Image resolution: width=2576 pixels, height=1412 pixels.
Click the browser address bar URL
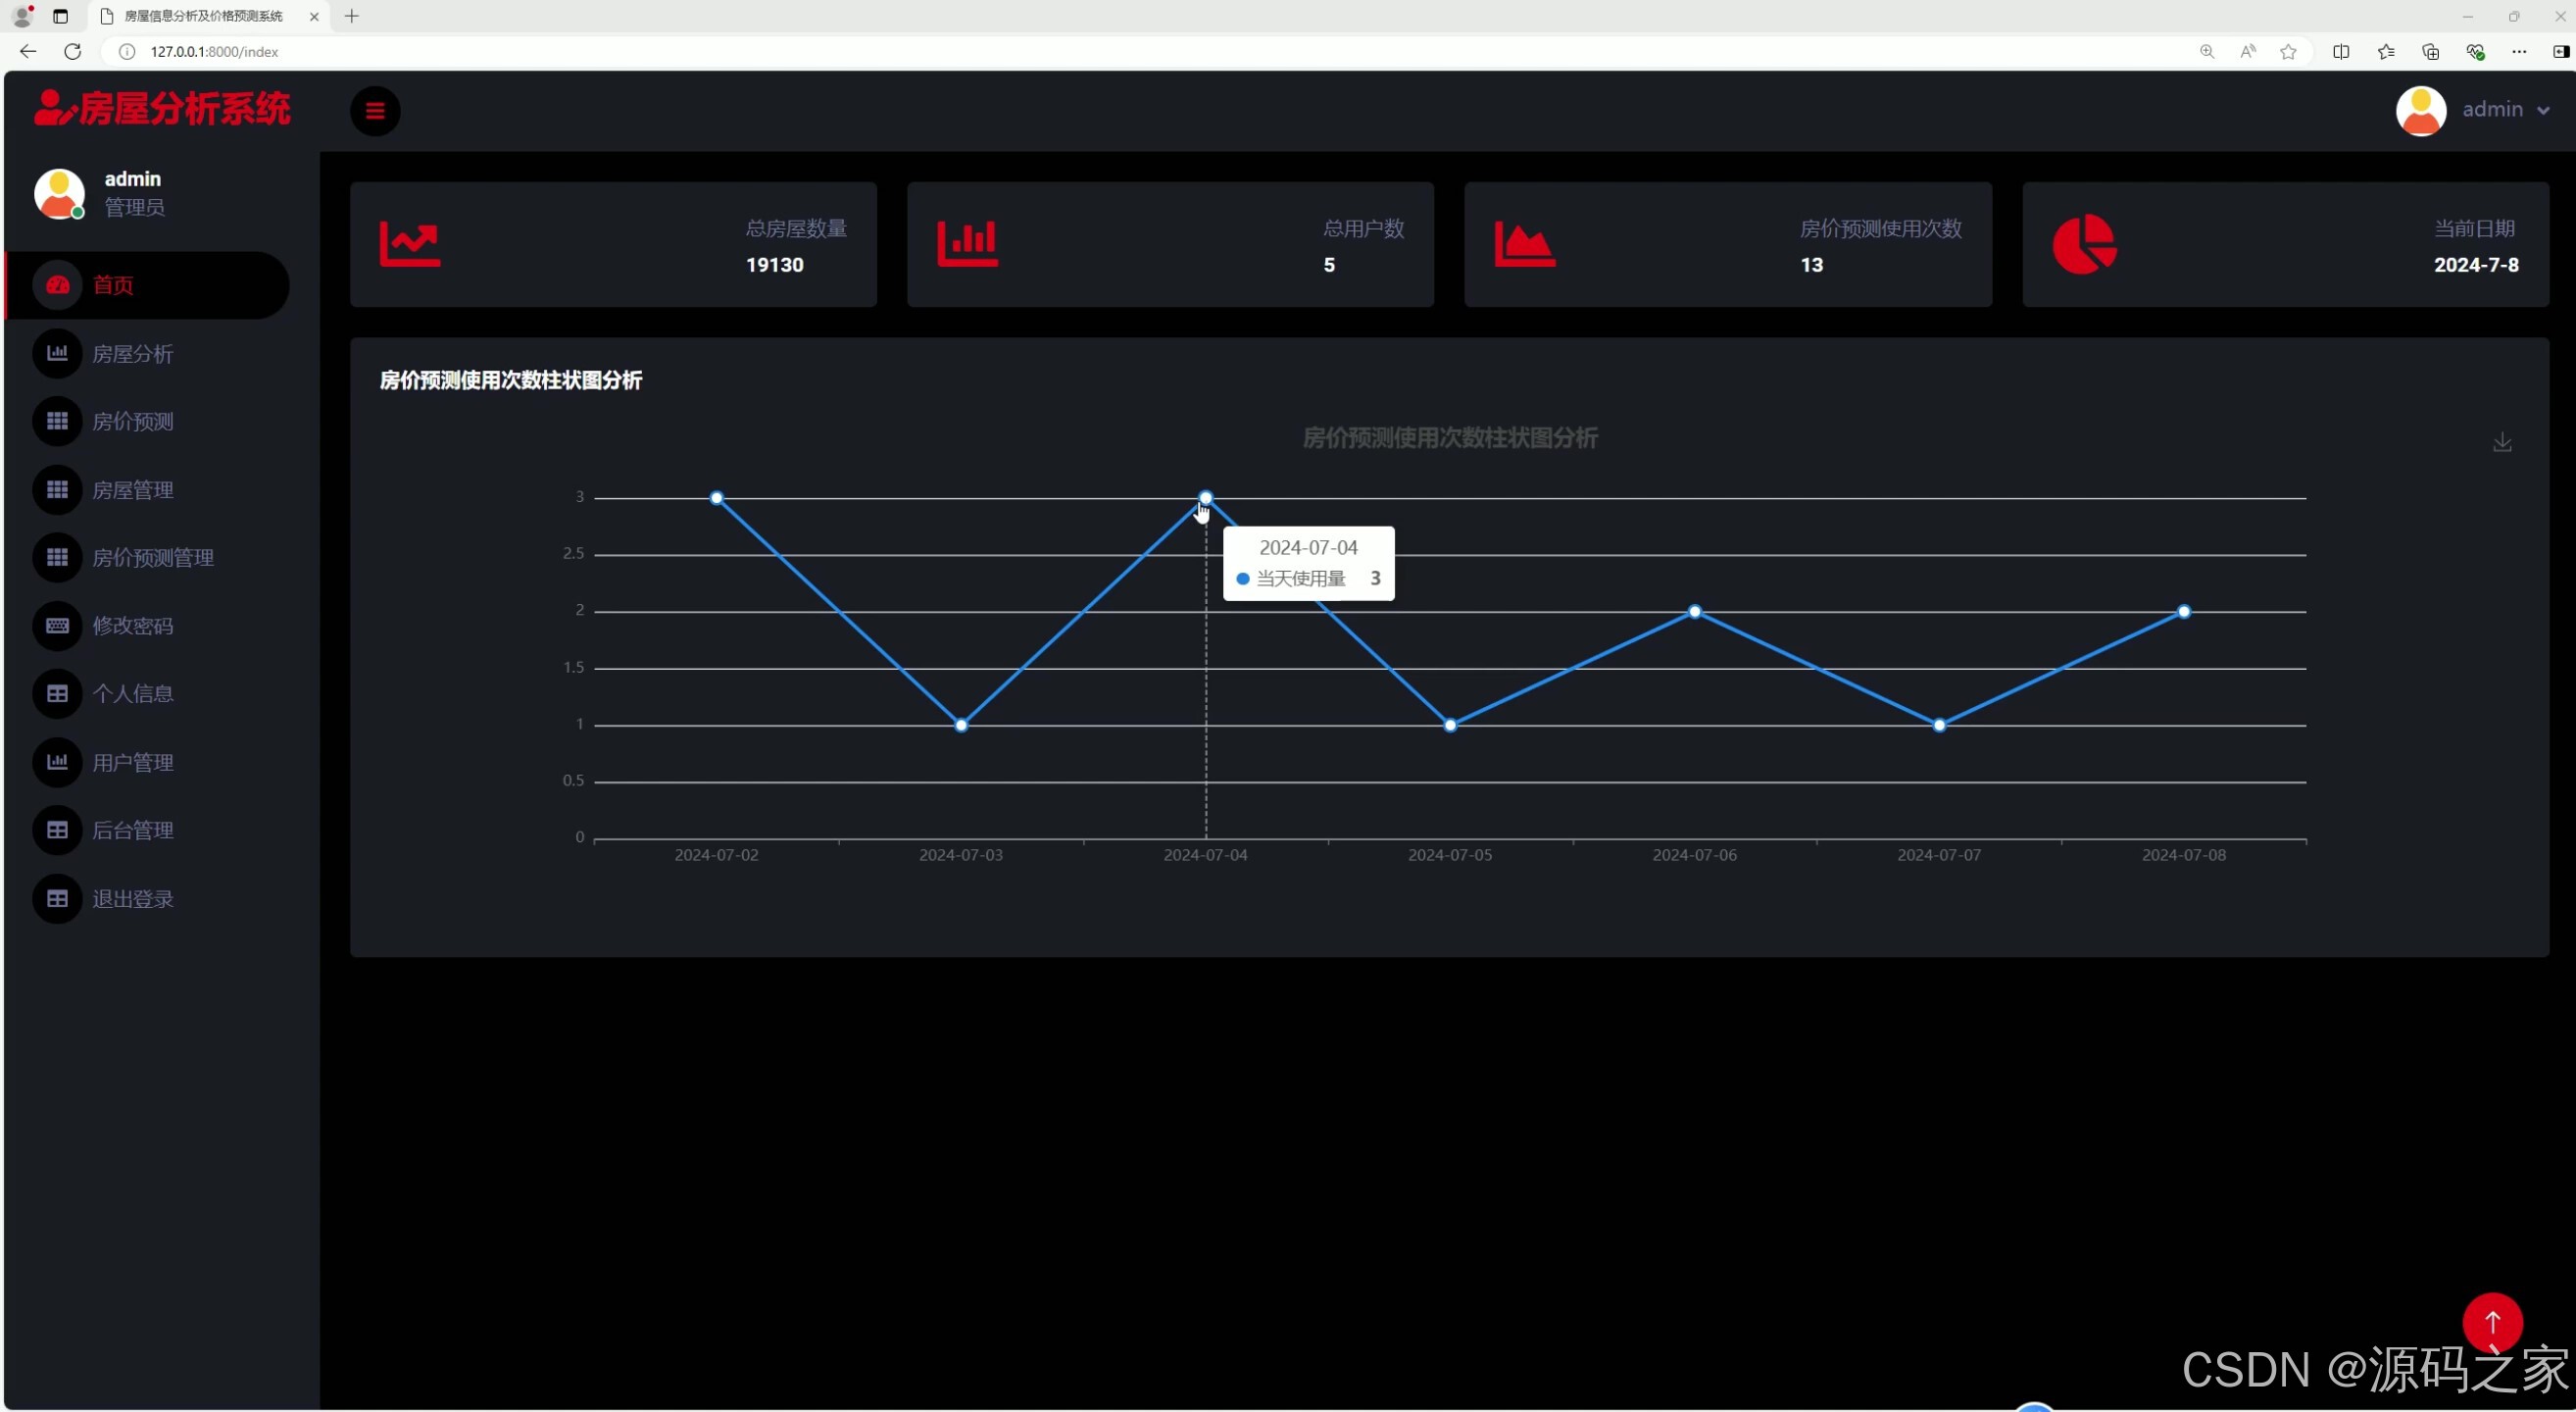214,52
